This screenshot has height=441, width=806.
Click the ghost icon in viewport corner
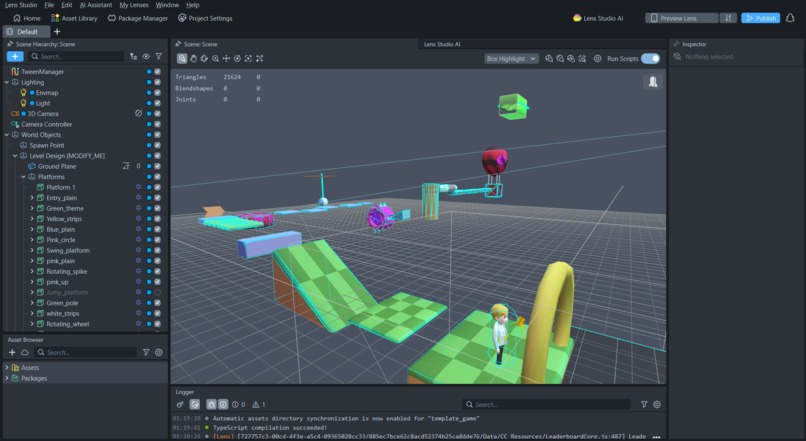click(653, 82)
